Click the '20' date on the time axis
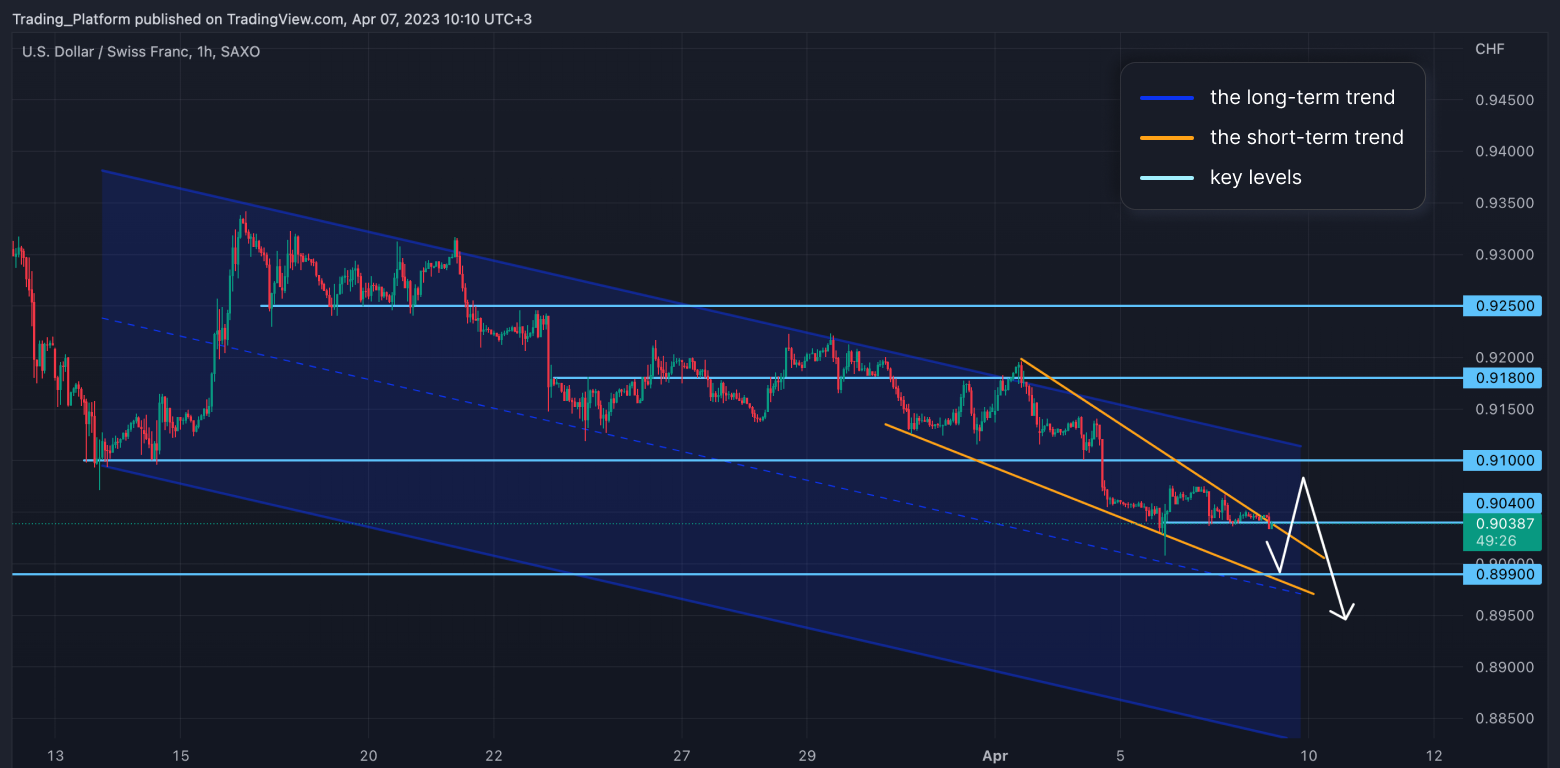The image size is (1560, 768). pos(368,755)
